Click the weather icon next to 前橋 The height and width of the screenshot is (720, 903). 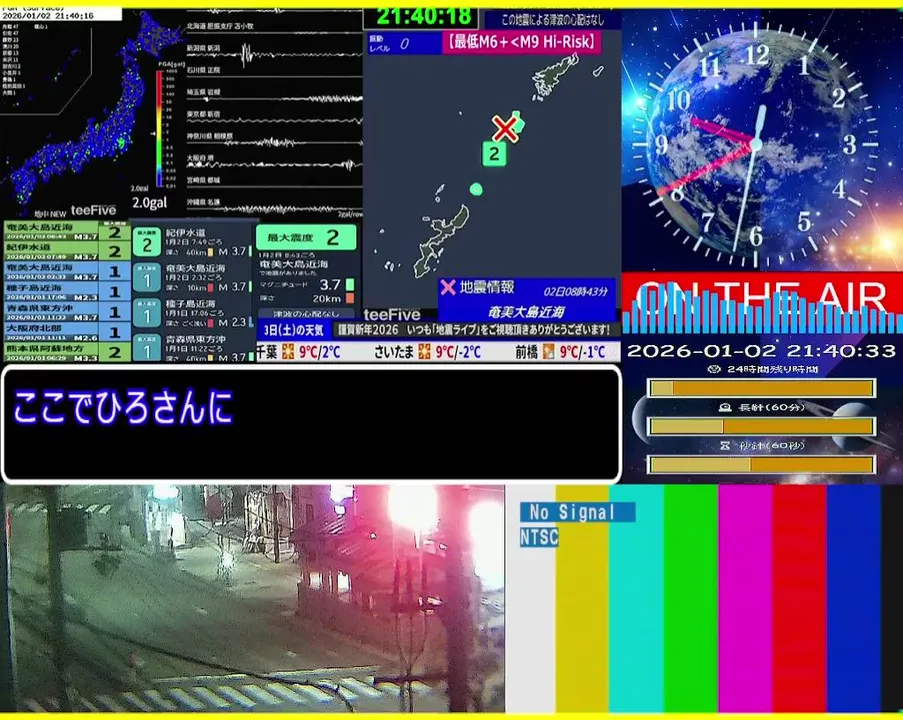[548, 351]
